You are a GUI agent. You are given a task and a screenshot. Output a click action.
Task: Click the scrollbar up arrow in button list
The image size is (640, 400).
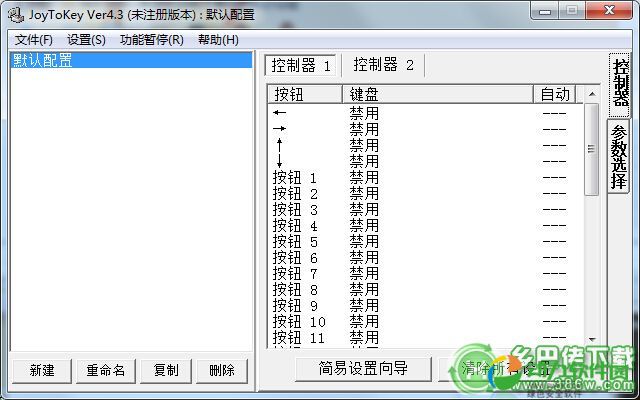(591, 94)
